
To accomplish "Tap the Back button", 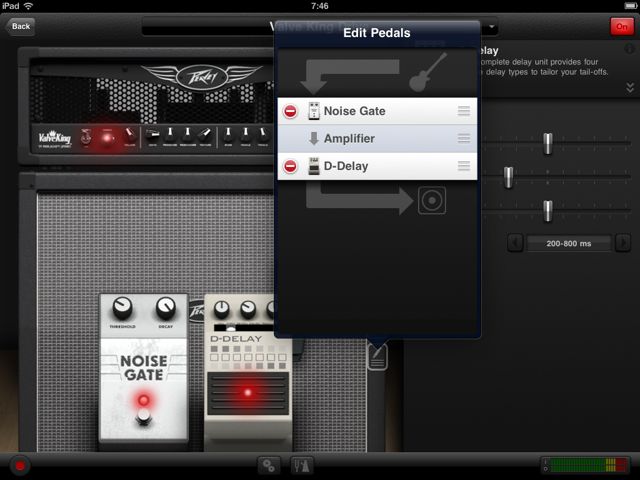I will (20, 27).
